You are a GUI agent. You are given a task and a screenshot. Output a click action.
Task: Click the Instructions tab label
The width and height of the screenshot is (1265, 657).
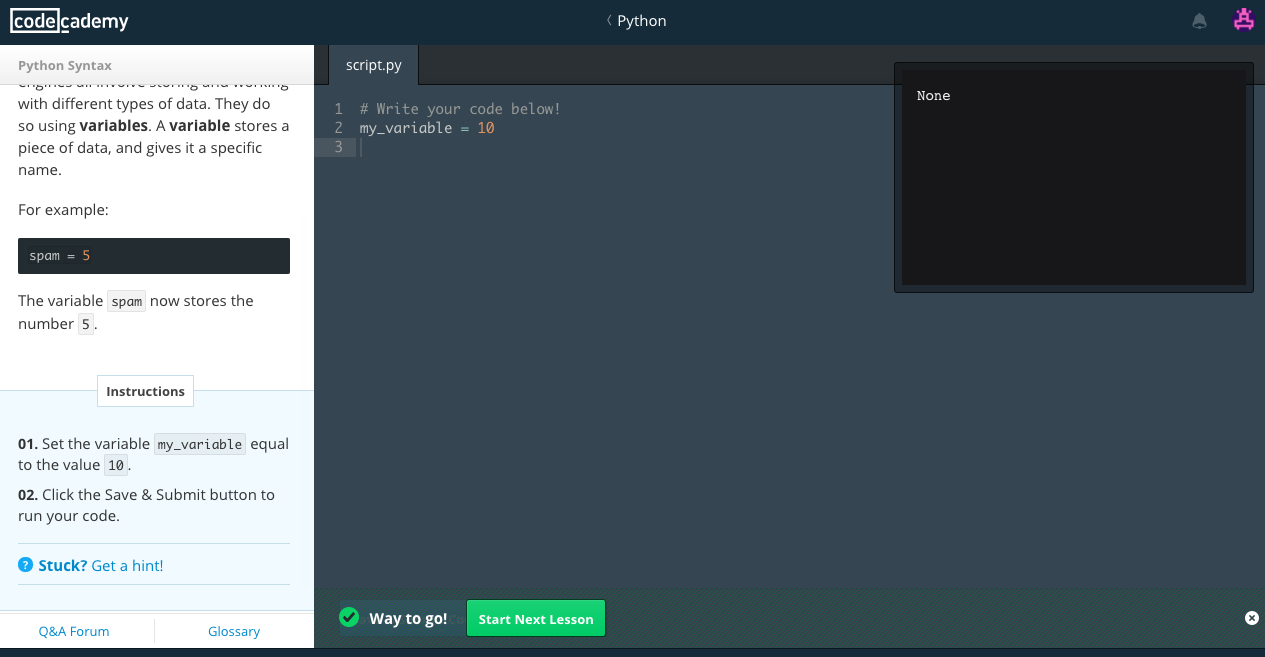(x=145, y=390)
